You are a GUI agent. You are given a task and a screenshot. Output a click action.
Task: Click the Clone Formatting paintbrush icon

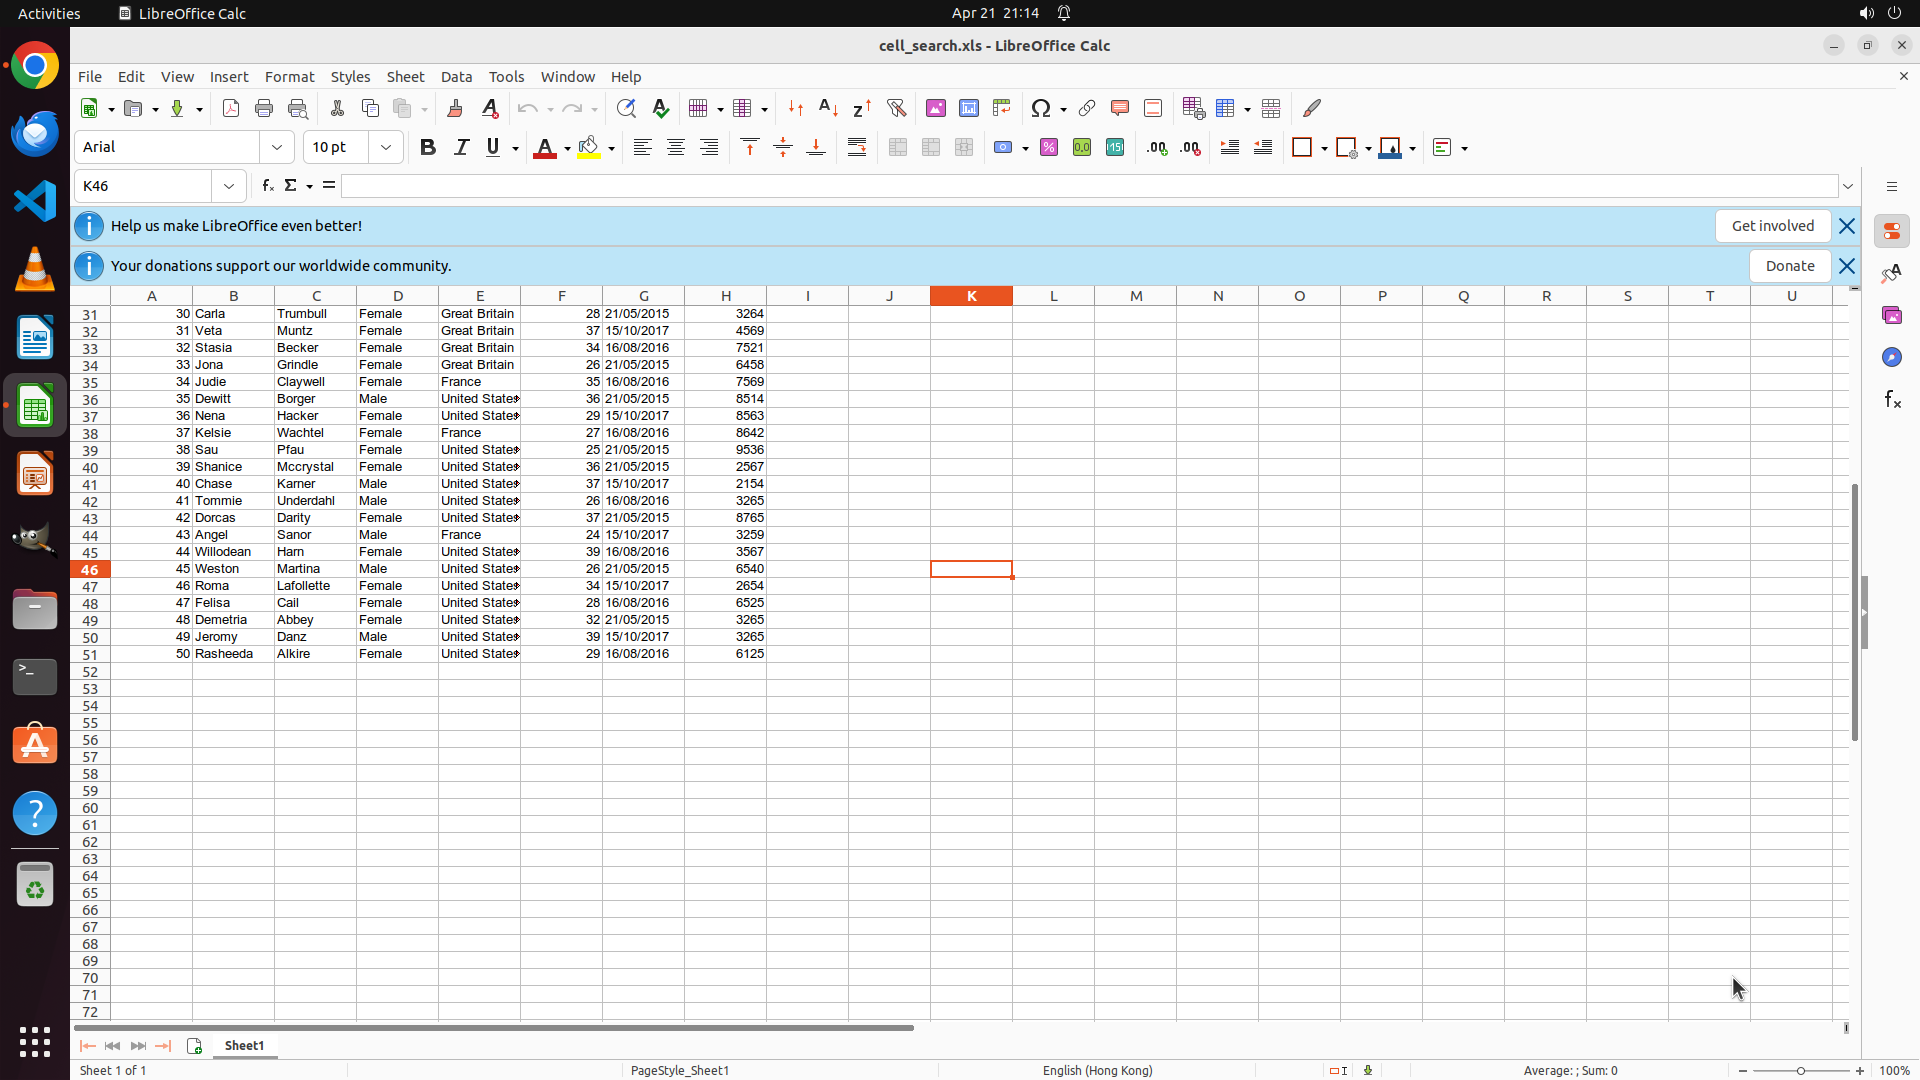[x=455, y=108]
